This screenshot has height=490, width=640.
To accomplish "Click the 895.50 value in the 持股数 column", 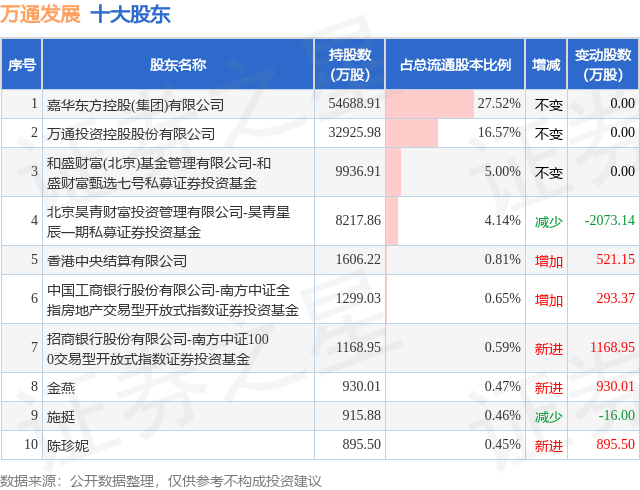I will pyautogui.click(x=361, y=444).
